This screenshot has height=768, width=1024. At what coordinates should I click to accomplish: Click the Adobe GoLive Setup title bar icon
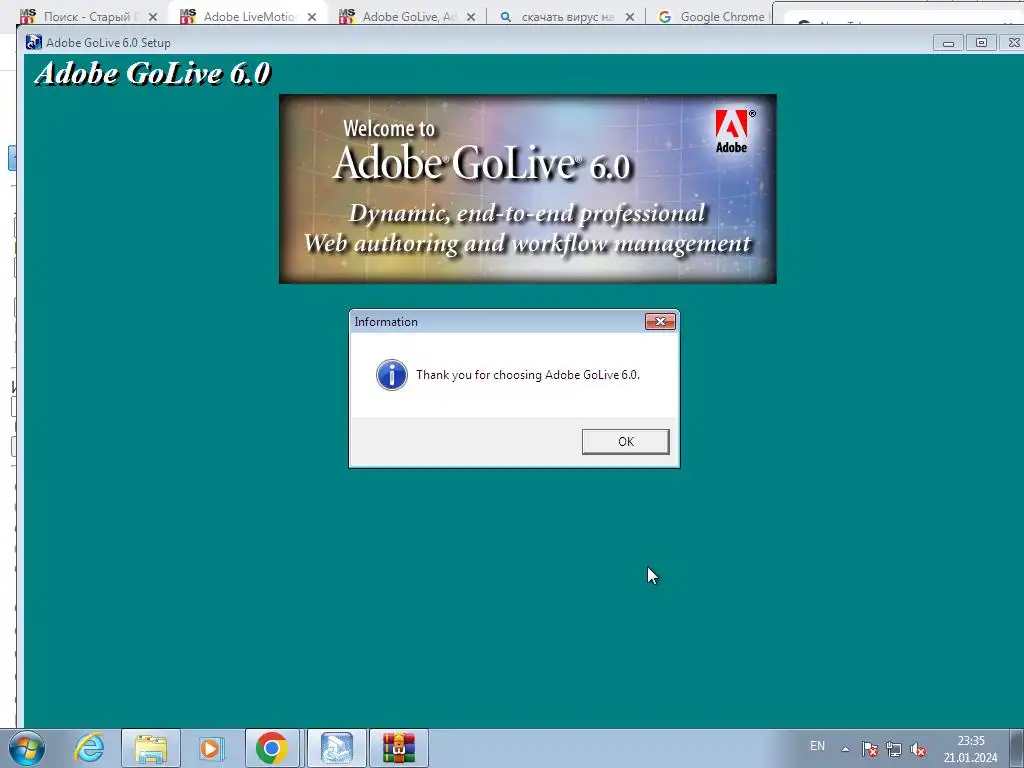coord(33,42)
